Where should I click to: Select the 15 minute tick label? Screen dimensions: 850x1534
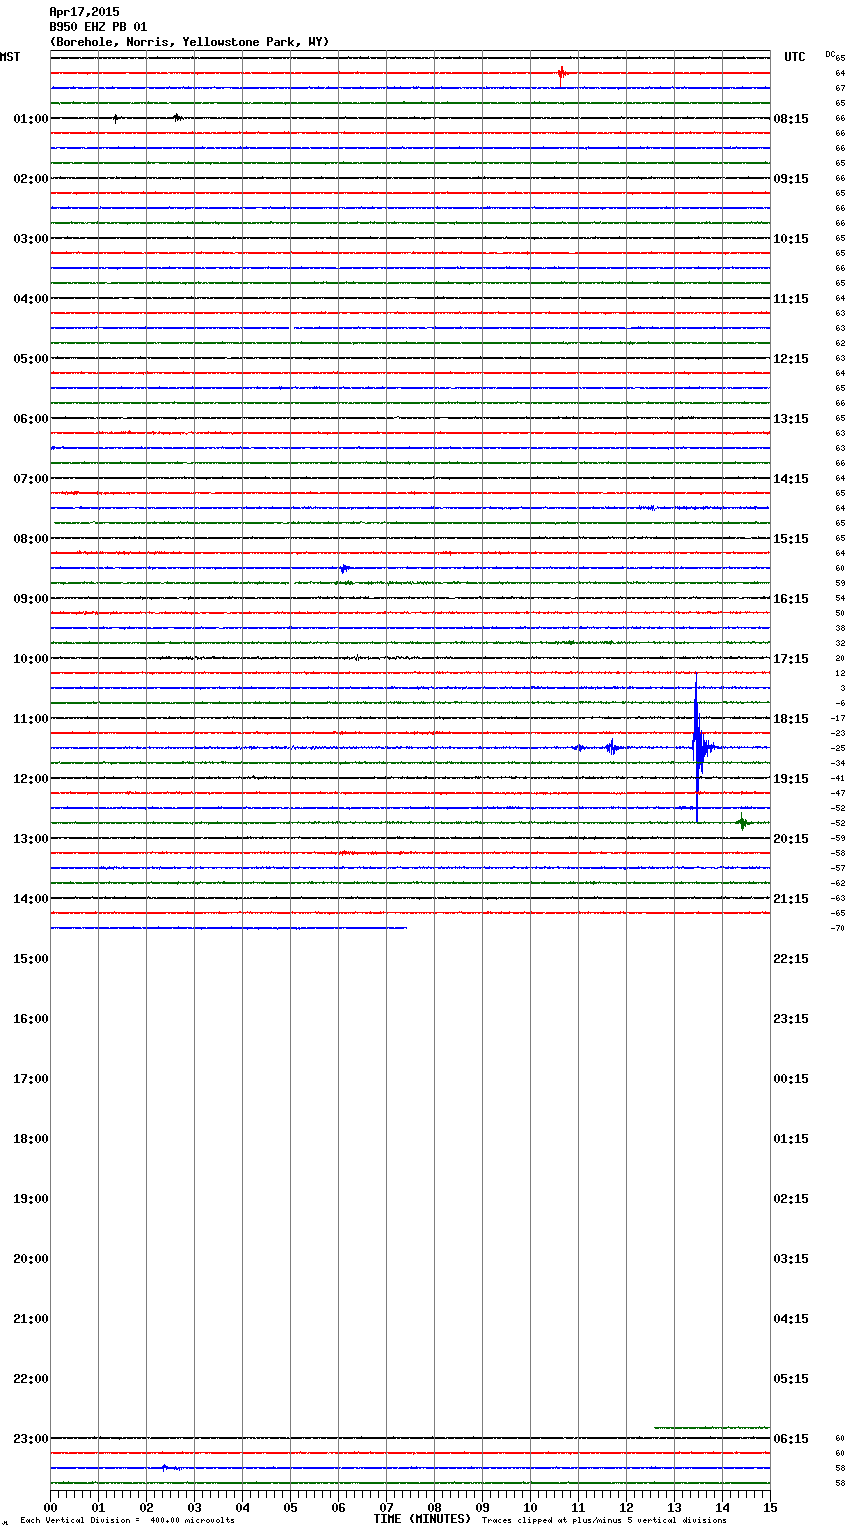coord(770,1507)
